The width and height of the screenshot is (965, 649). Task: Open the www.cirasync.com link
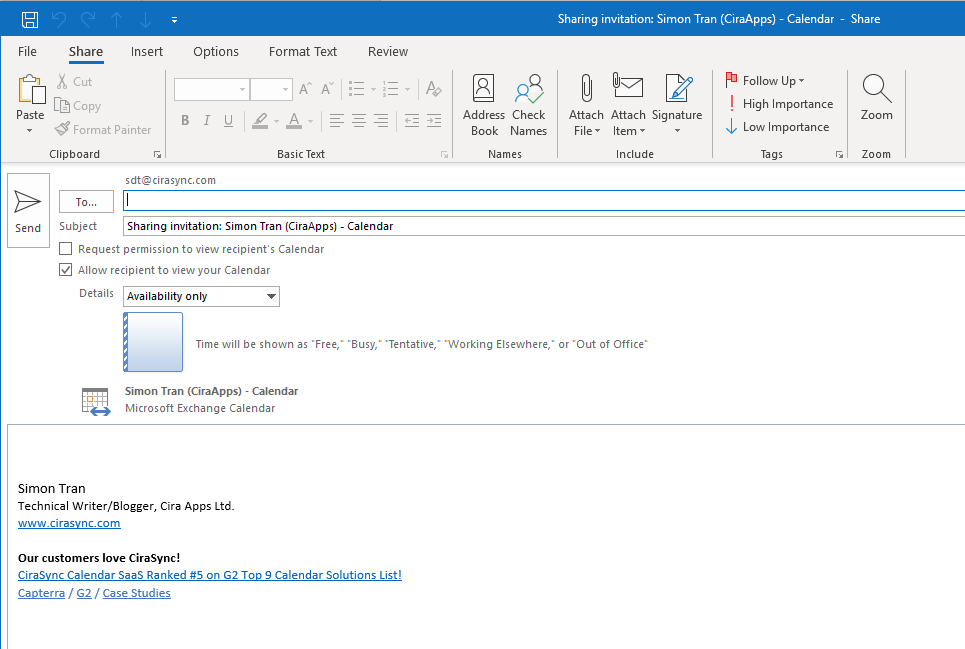(69, 523)
